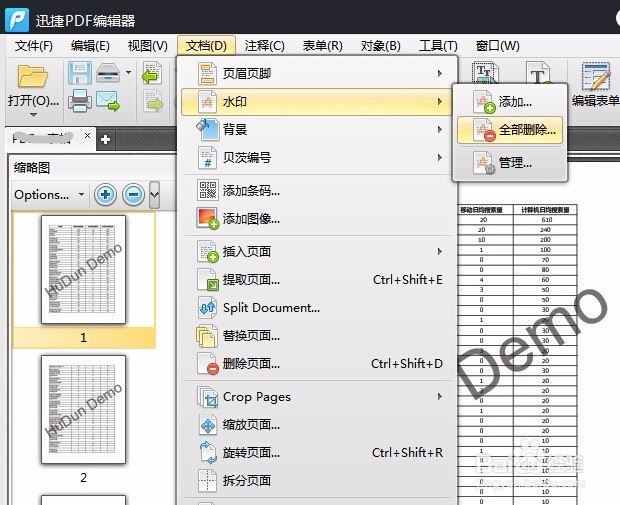The width and height of the screenshot is (620, 505).
Task: Open the 表单(R) menu
Action: 322,46
